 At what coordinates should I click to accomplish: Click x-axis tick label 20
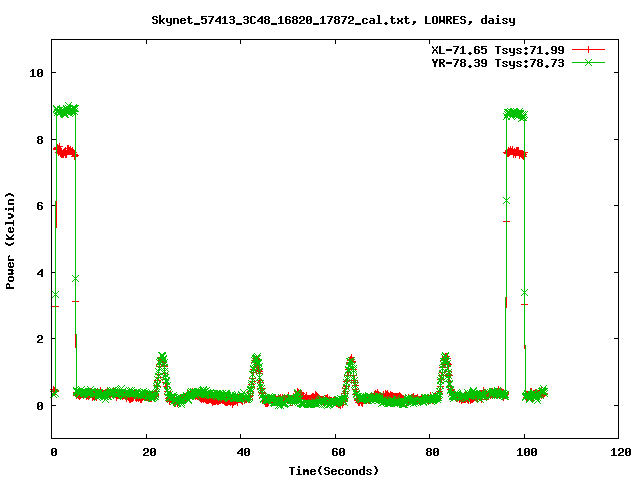click(x=149, y=452)
